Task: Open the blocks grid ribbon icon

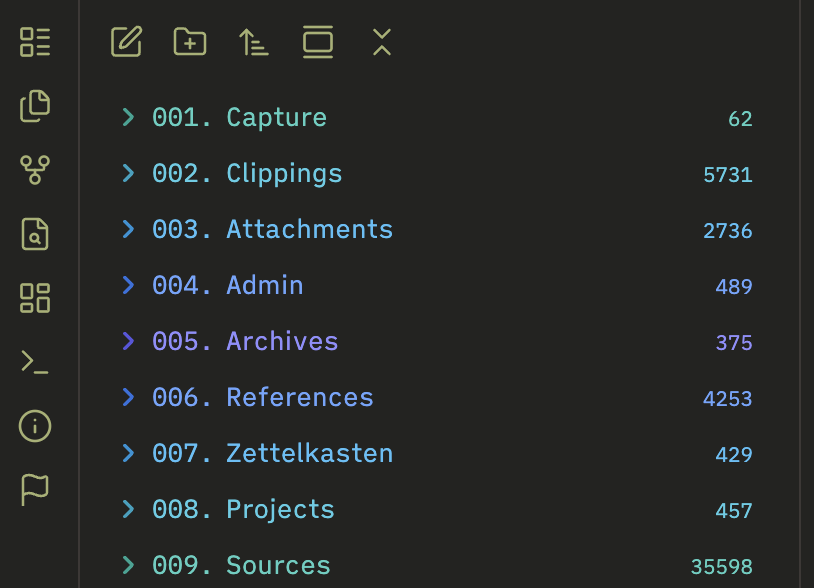Action: [35, 298]
